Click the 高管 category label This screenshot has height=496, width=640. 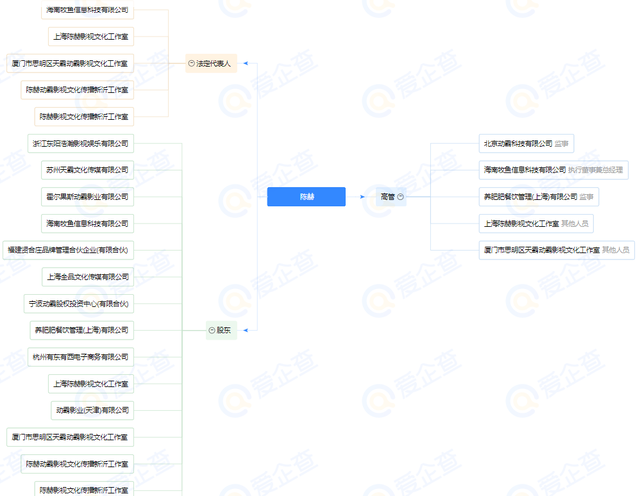[387, 197]
